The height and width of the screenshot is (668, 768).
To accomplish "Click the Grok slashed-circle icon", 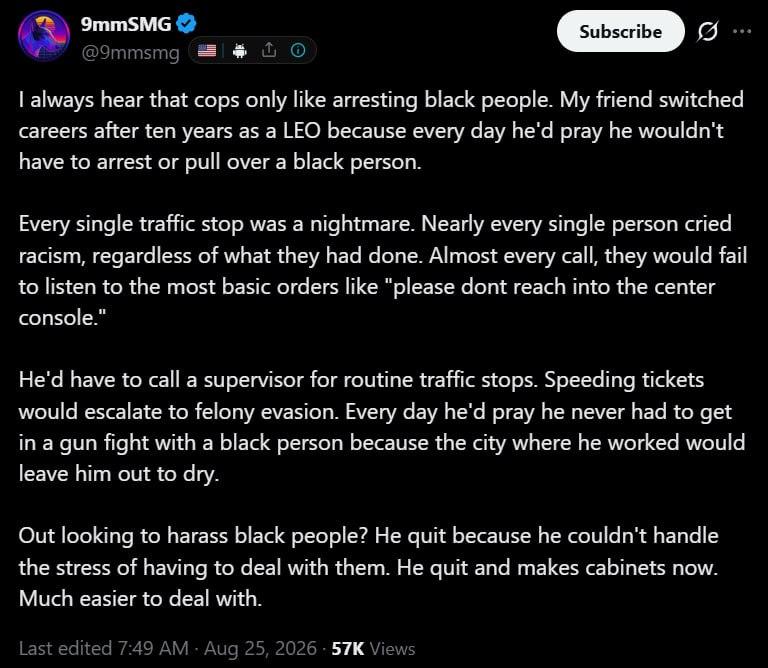I will 707,31.
